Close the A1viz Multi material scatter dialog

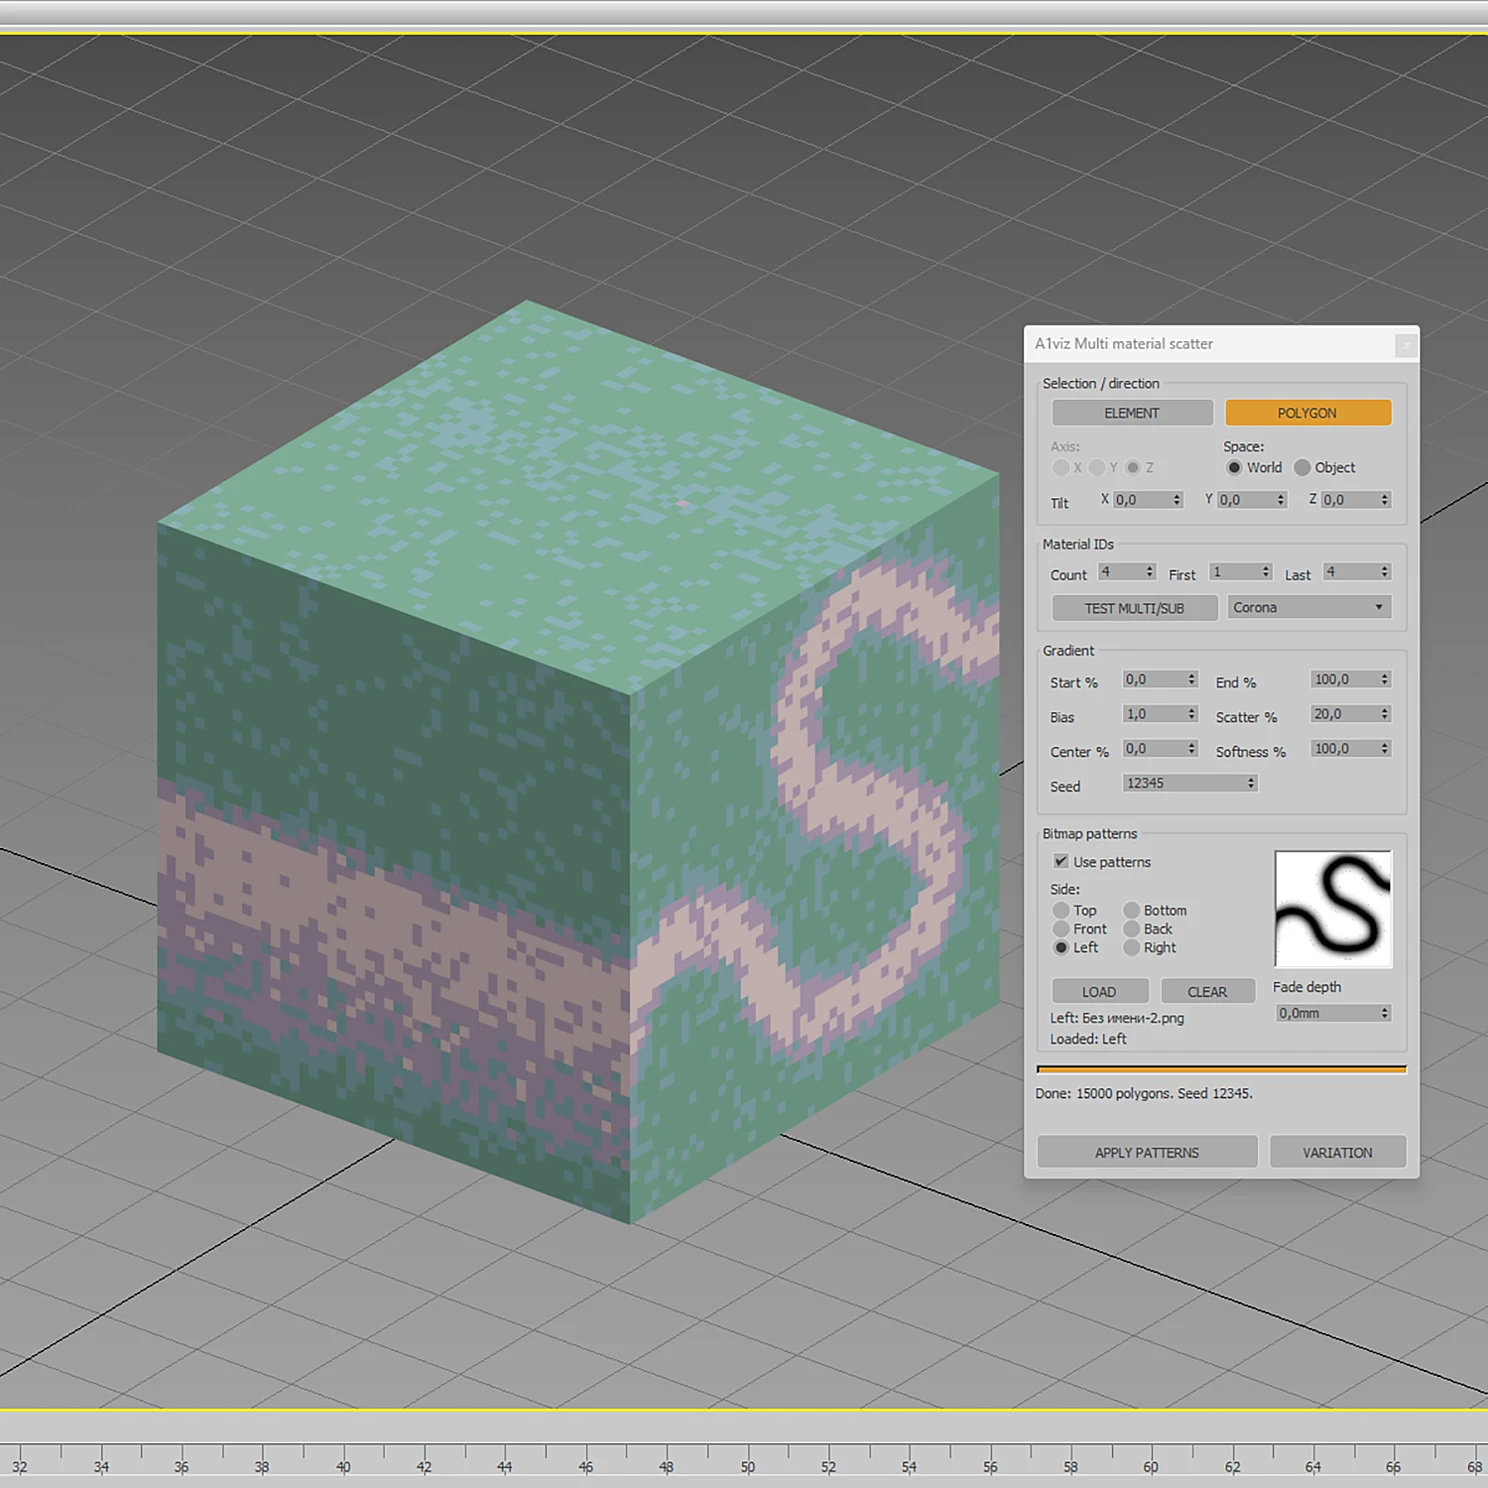point(1406,345)
